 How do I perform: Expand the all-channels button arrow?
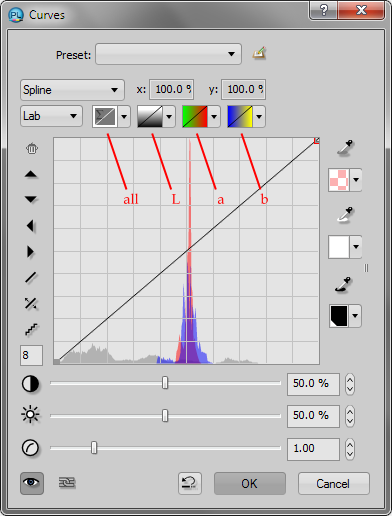pyautogui.click(x=124, y=117)
